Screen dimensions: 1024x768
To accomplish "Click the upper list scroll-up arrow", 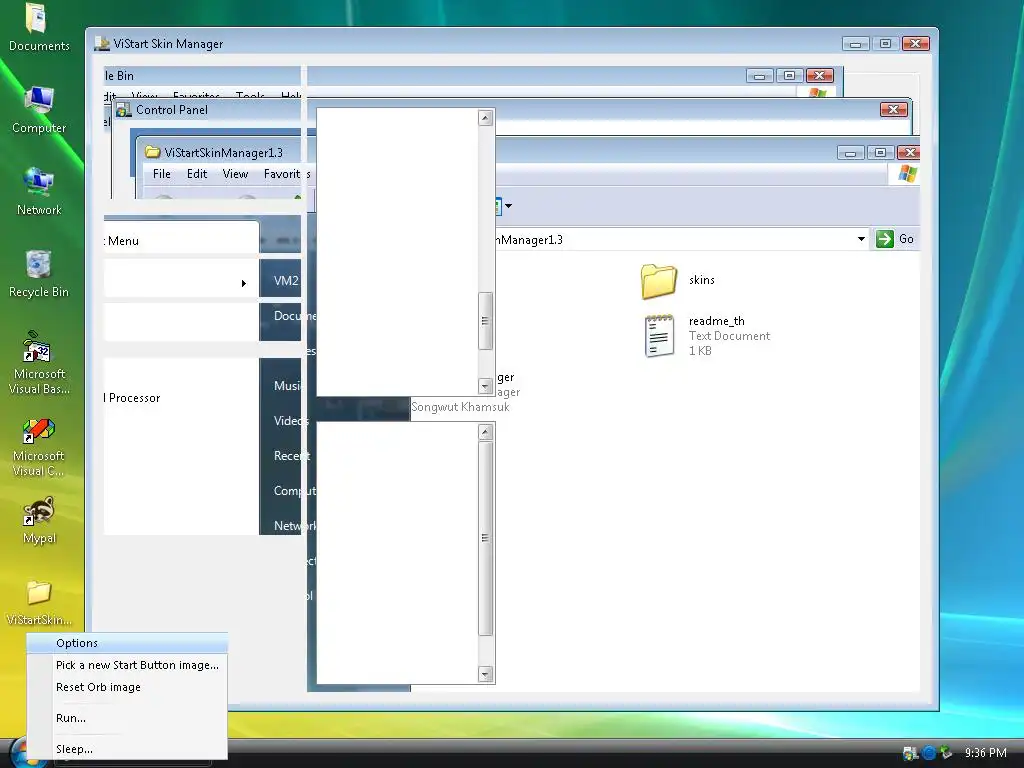I will (x=485, y=118).
